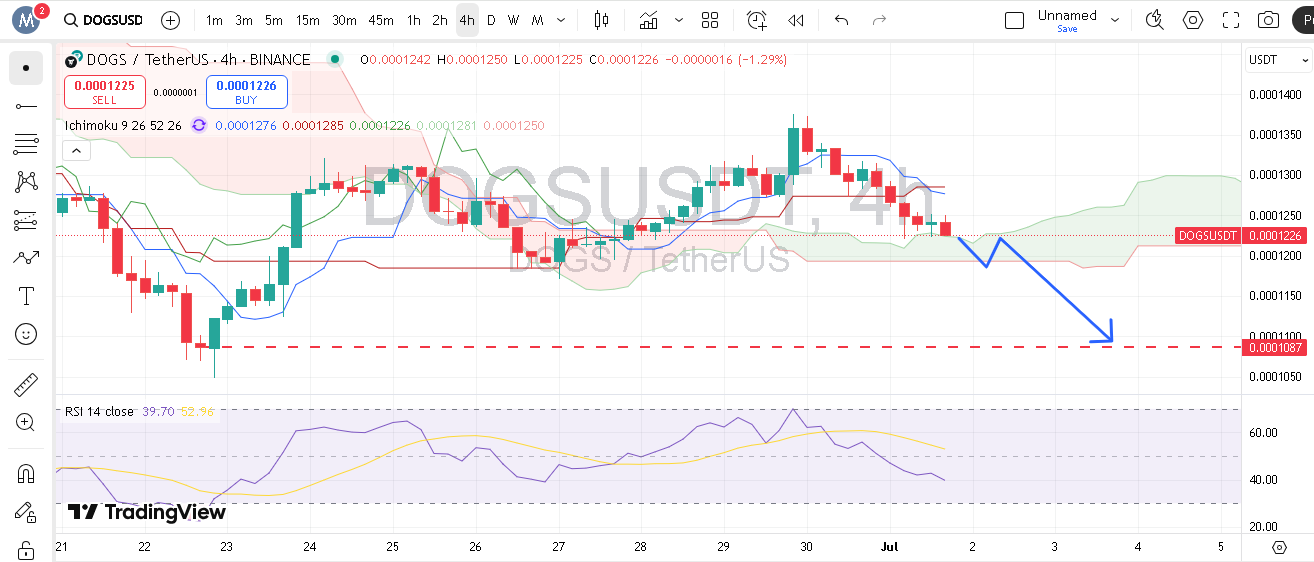Click the red SELL 0.0001225 button
Screen dimensions: 1314x562
coord(105,92)
